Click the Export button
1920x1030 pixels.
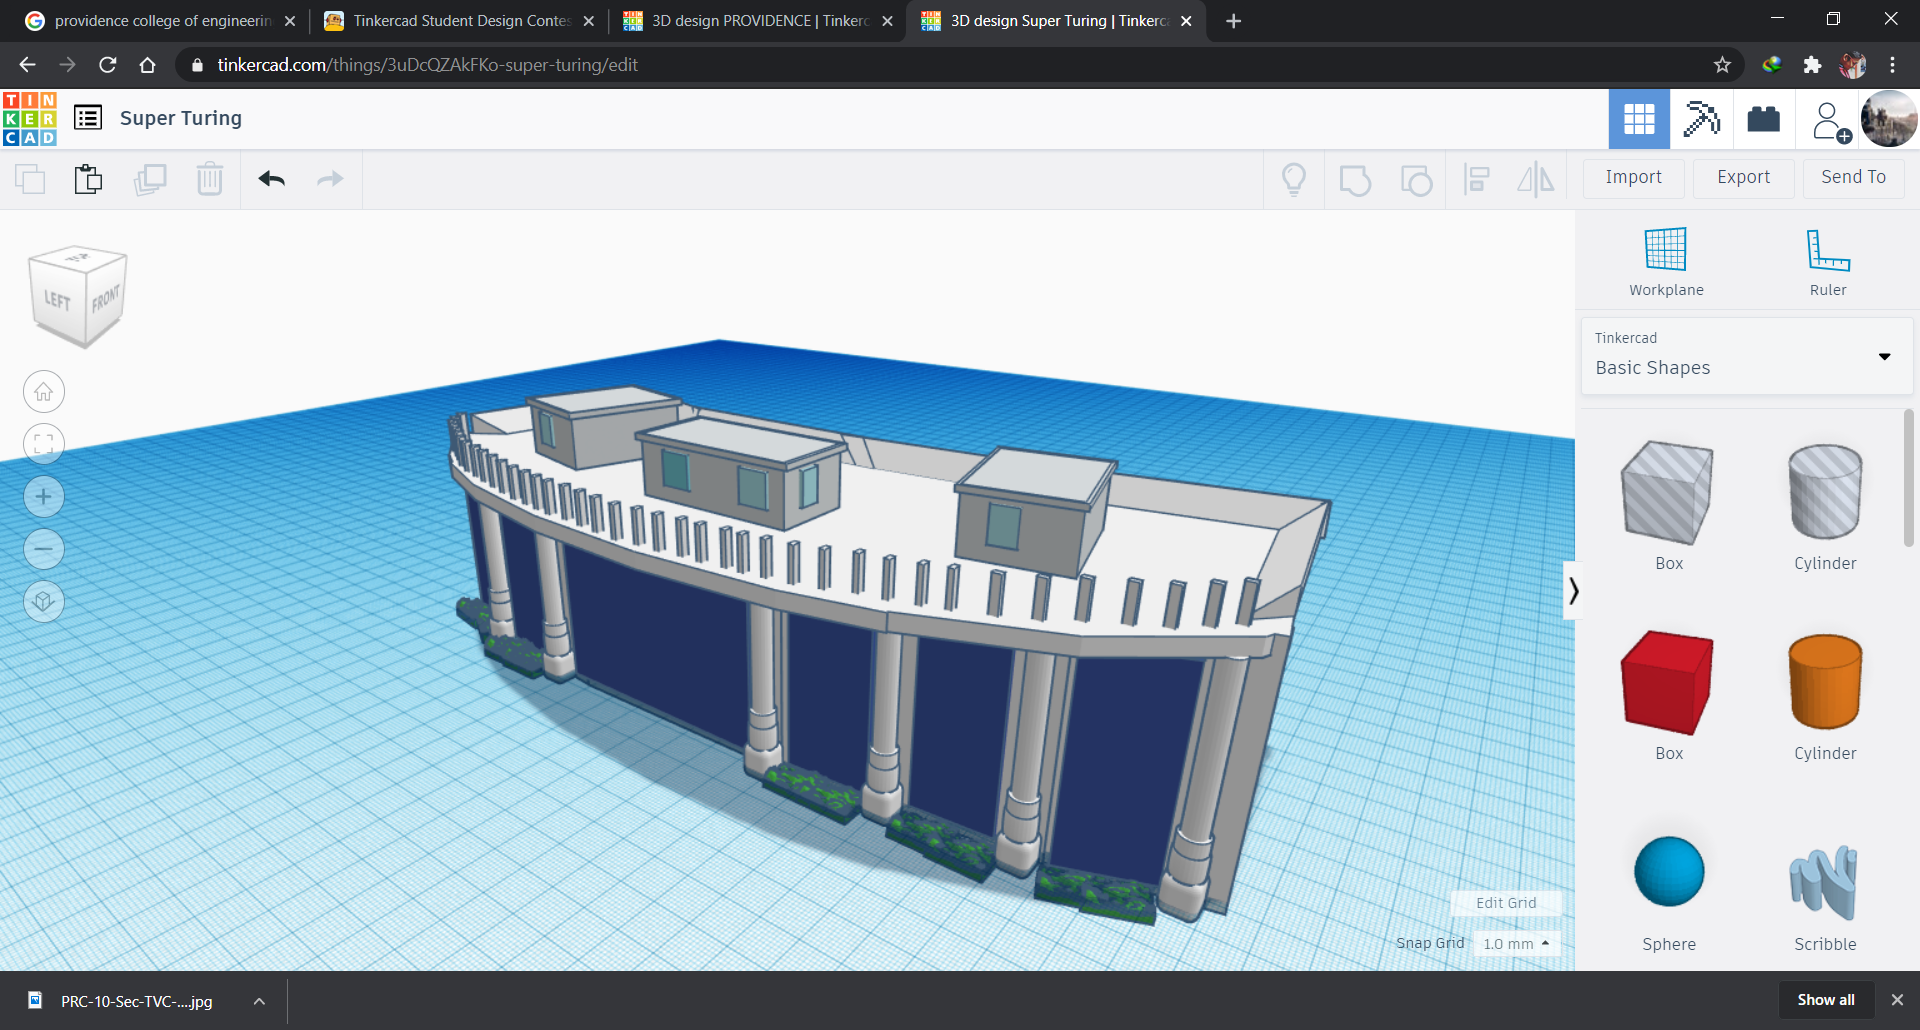click(1744, 178)
